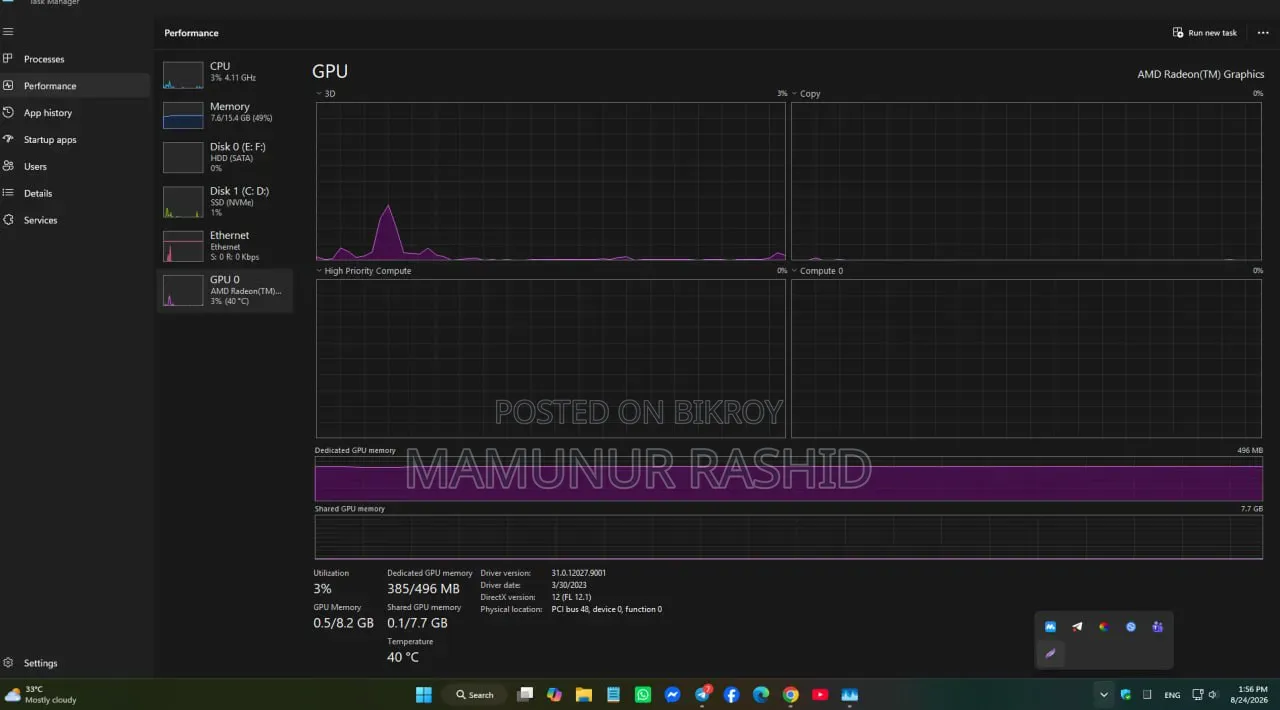The image size is (1280, 710).
Task: Click the 0.5/8.2 GB GPU Memory value
Action: click(x=343, y=623)
